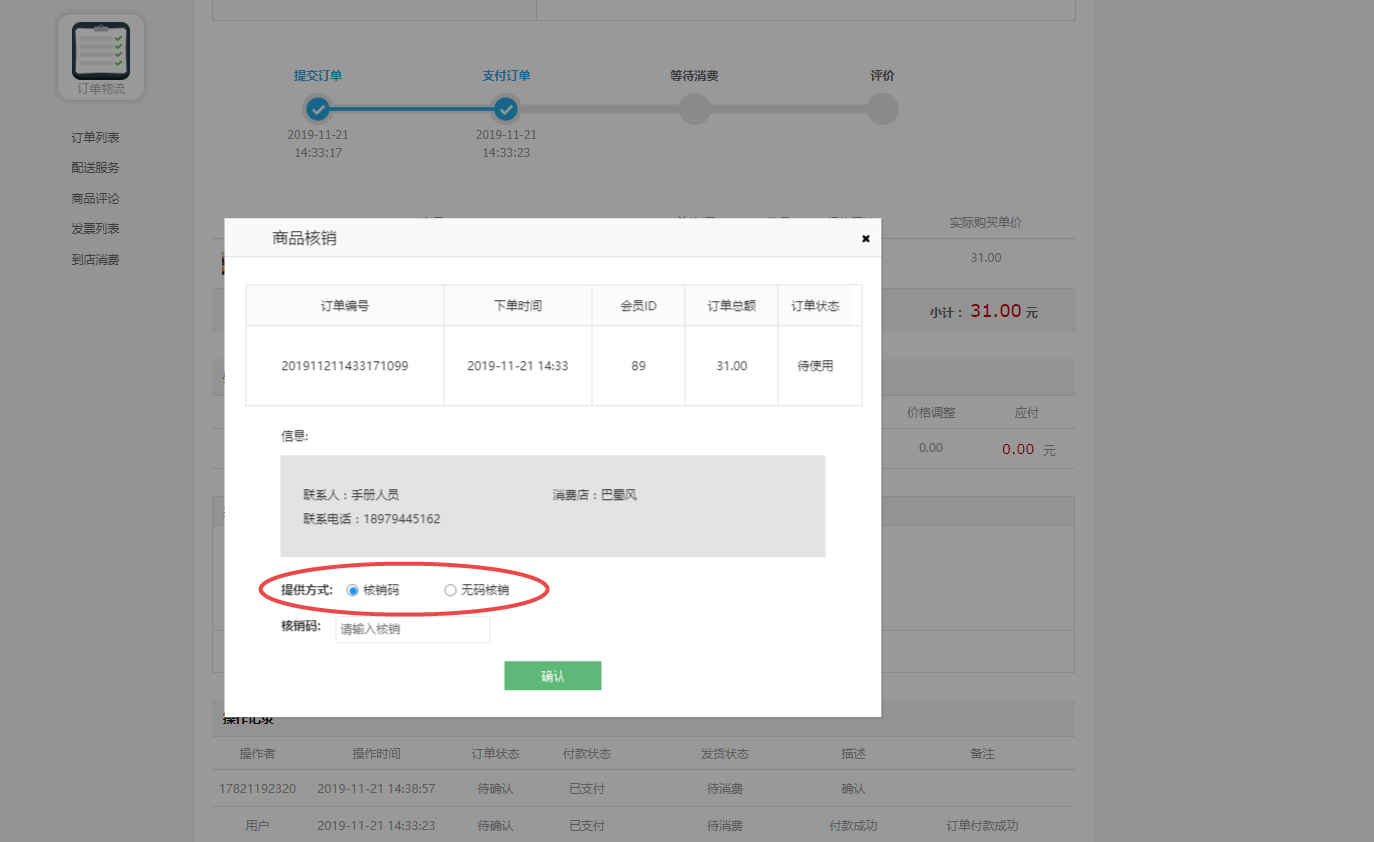
Task: Click the 支付订单 step checkmark circle
Action: [506, 109]
